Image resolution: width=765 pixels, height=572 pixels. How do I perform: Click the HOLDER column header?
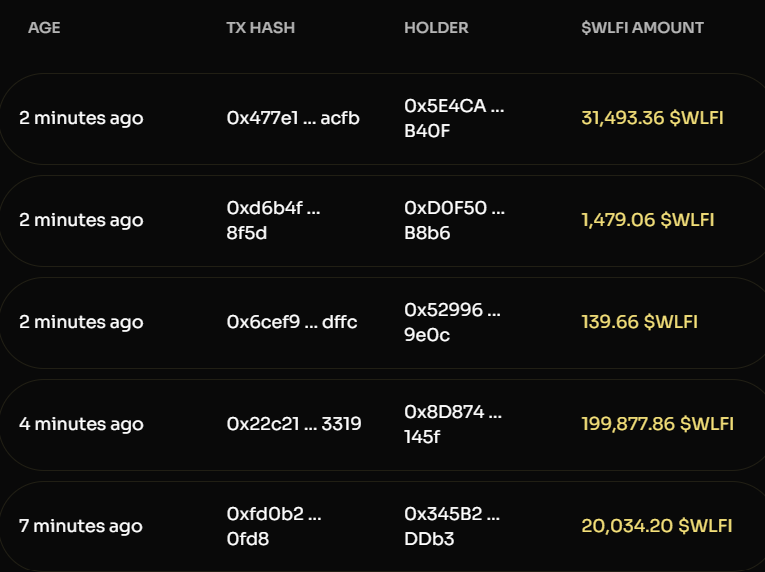[436, 28]
